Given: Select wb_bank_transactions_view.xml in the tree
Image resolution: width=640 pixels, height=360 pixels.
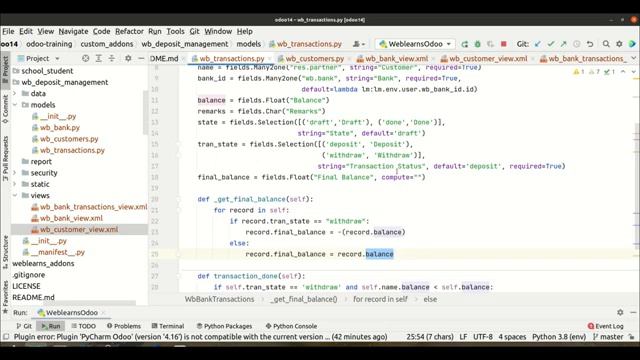Looking at the screenshot, I should pos(93,207).
